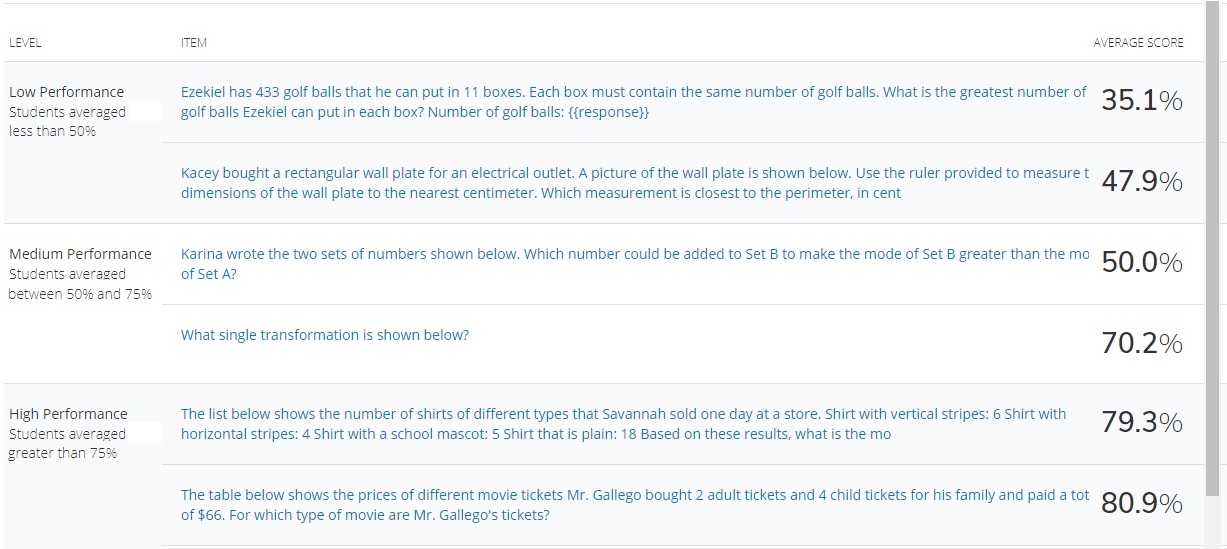Screen dimensions: 1227x549
Task: Click the 79.3% score value
Action: pos(1141,424)
